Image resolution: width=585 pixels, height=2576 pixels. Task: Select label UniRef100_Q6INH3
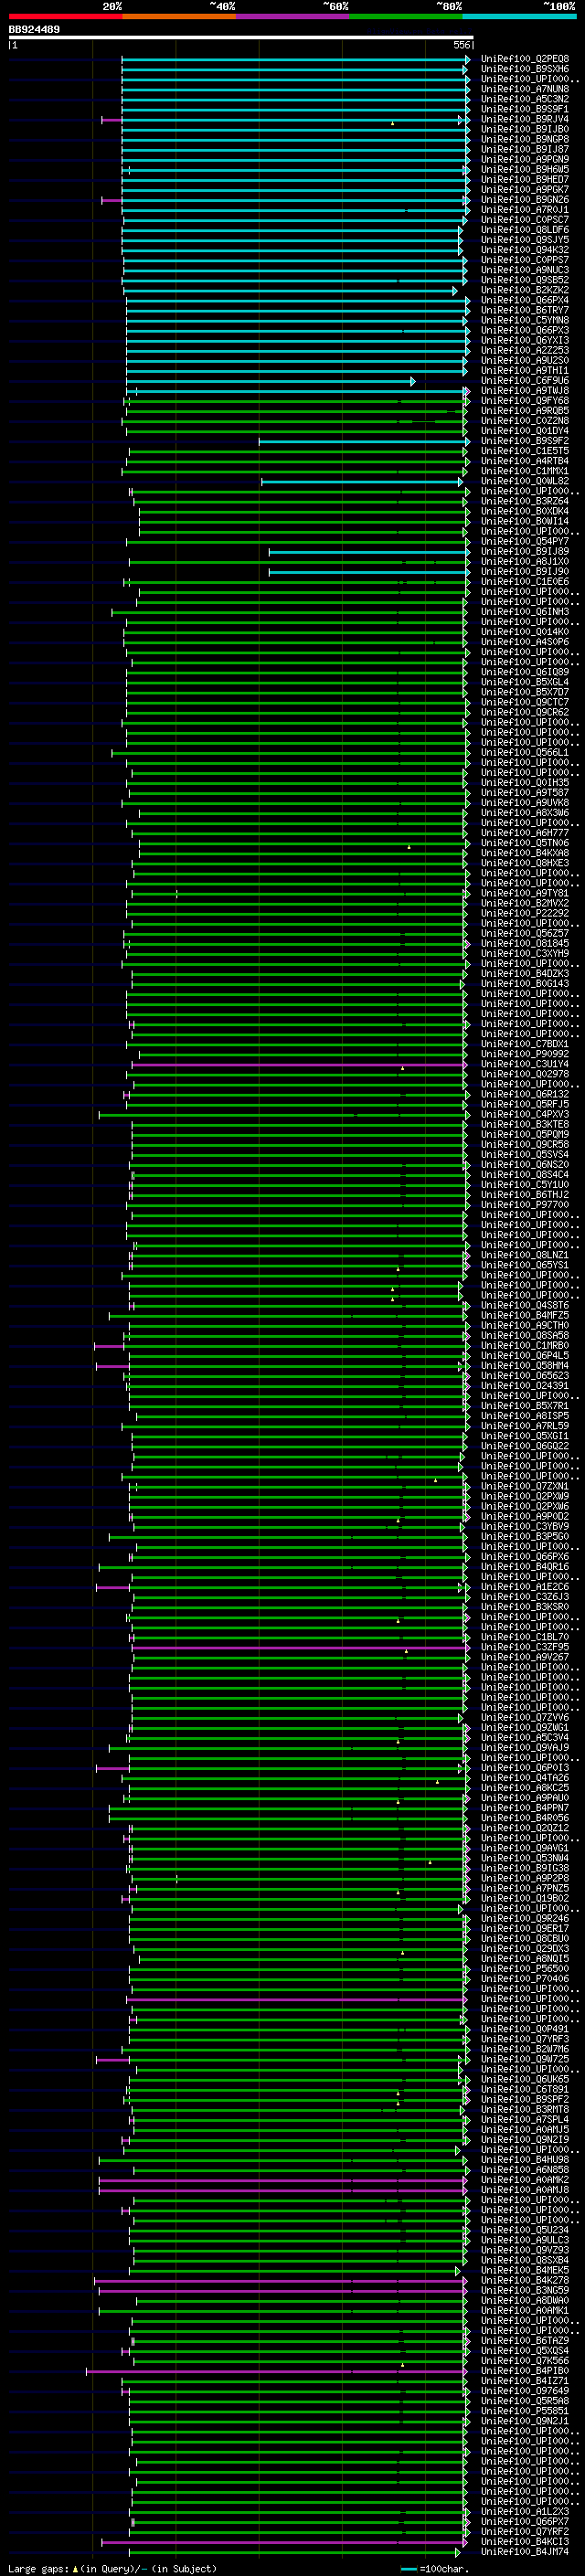(x=525, y=612)
